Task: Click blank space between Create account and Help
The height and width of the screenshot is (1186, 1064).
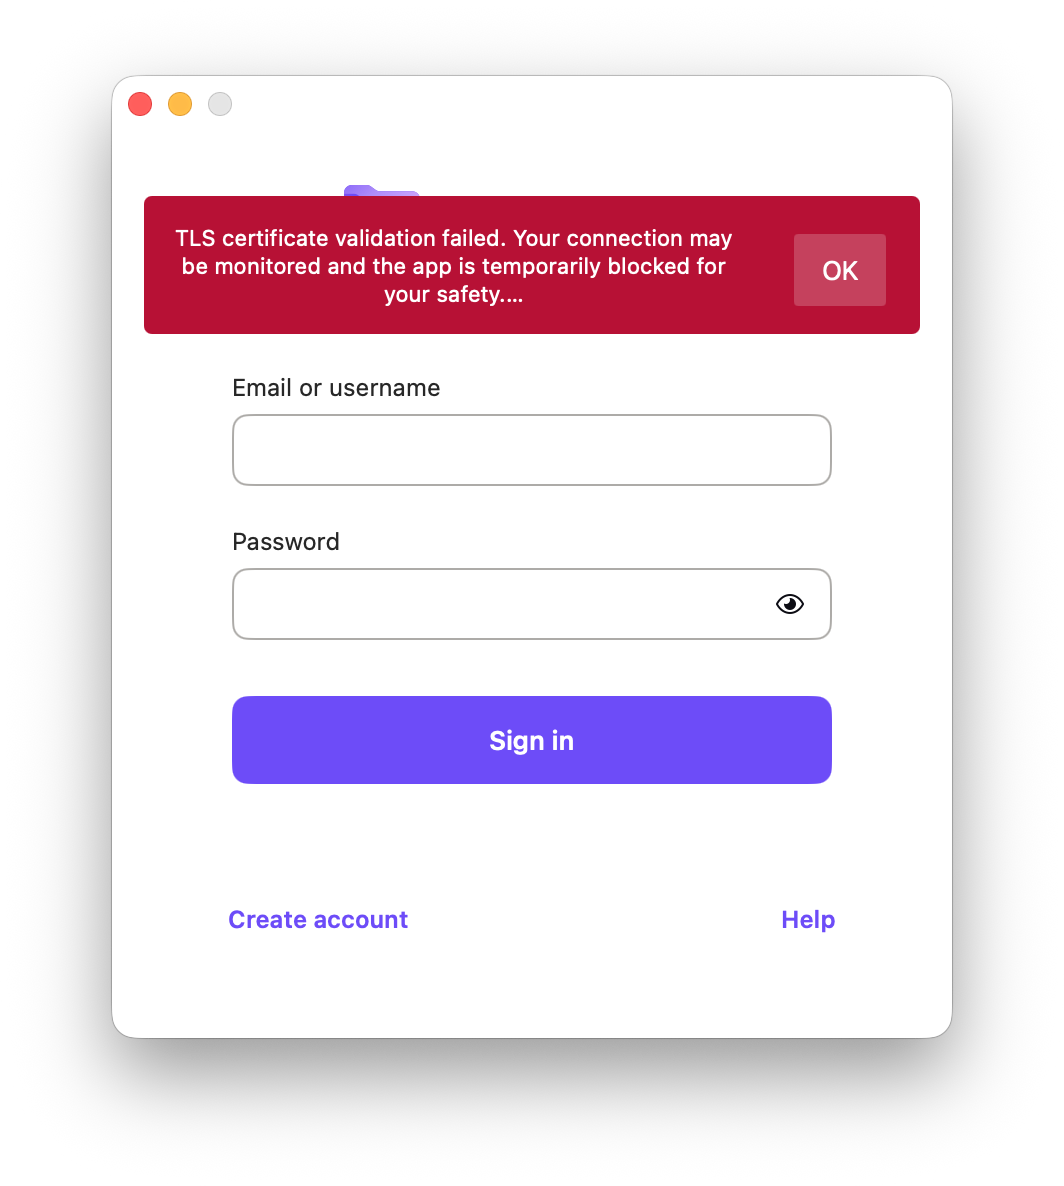Action: point(594,919)
